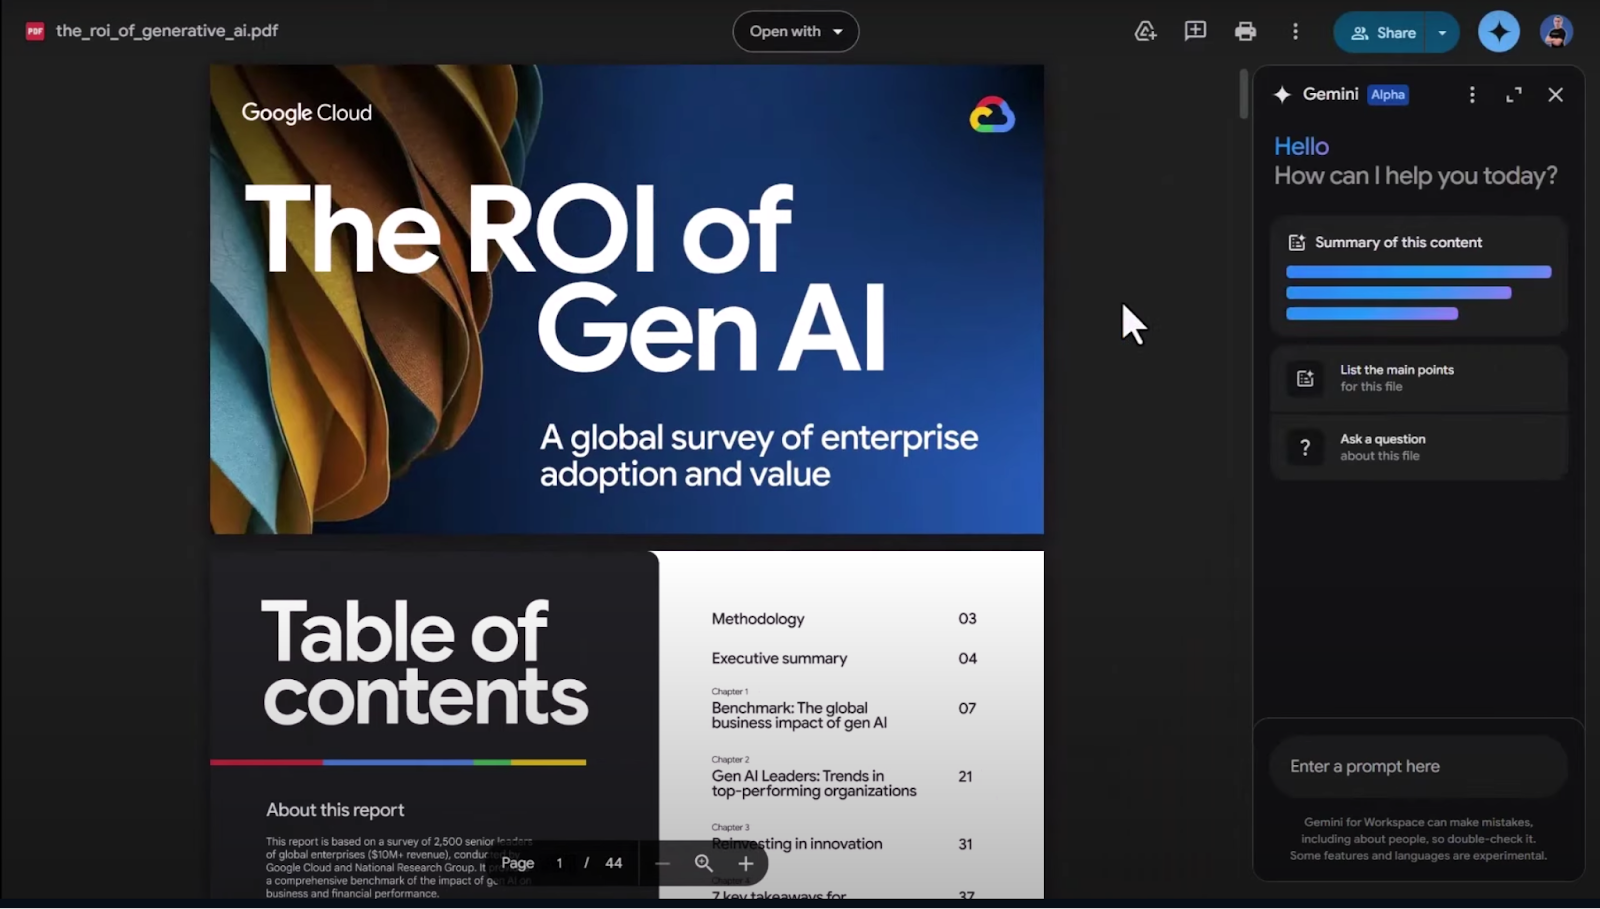Click the Google Cloud logo on cover page
This screenshot has height=909, width=1600.
tap(992, 115)
